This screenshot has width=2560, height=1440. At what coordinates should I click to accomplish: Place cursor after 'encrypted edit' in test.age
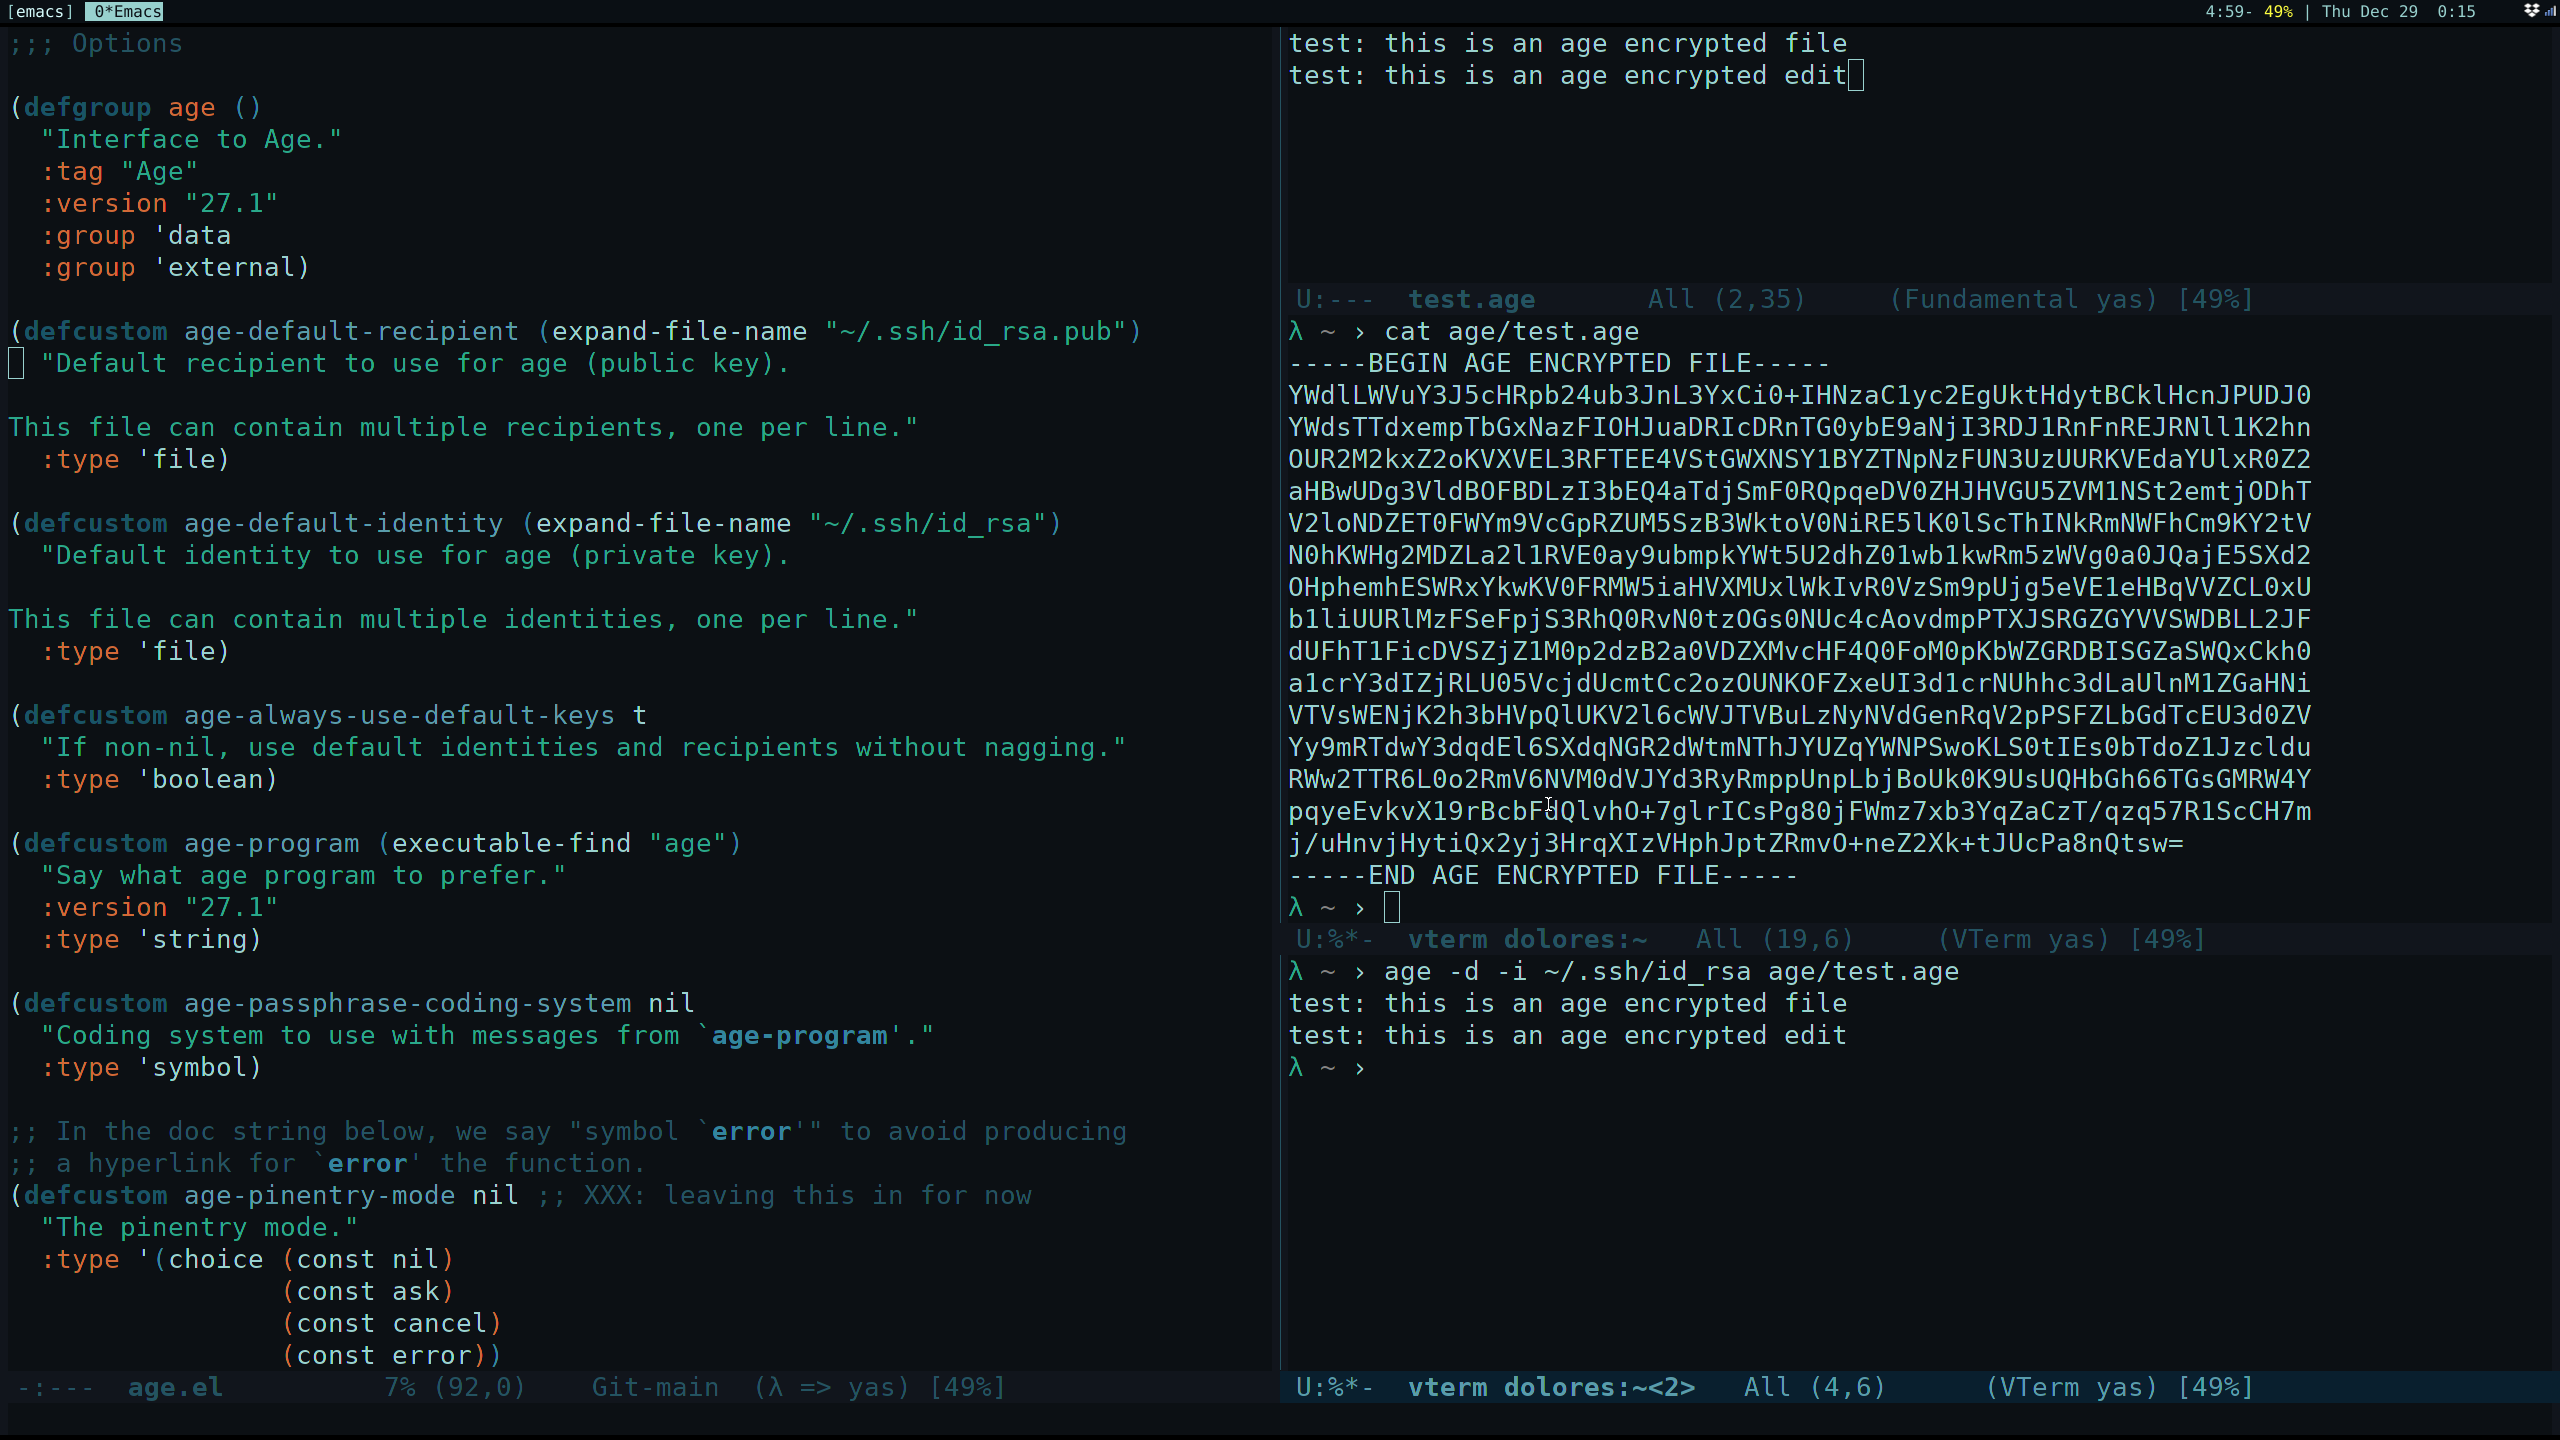(1856, 76)
